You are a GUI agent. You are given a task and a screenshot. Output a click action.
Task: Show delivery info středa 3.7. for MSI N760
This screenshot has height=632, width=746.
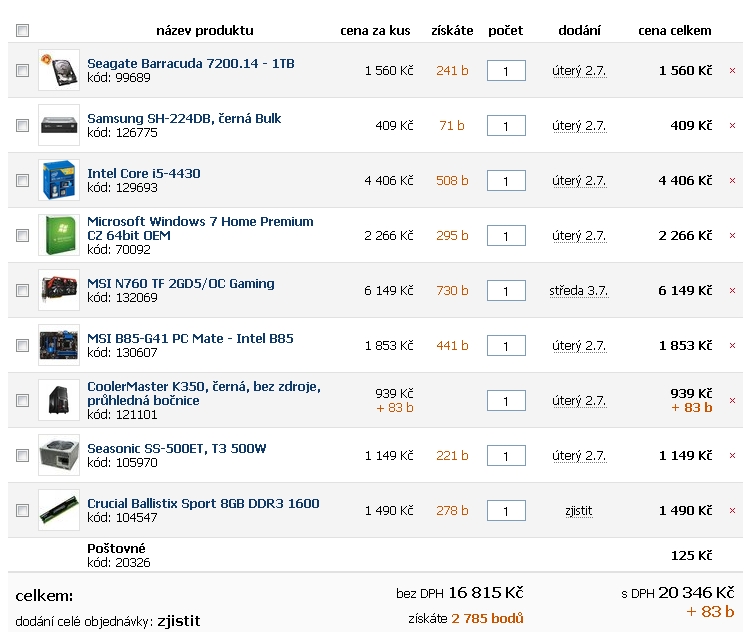click(579, 291)
